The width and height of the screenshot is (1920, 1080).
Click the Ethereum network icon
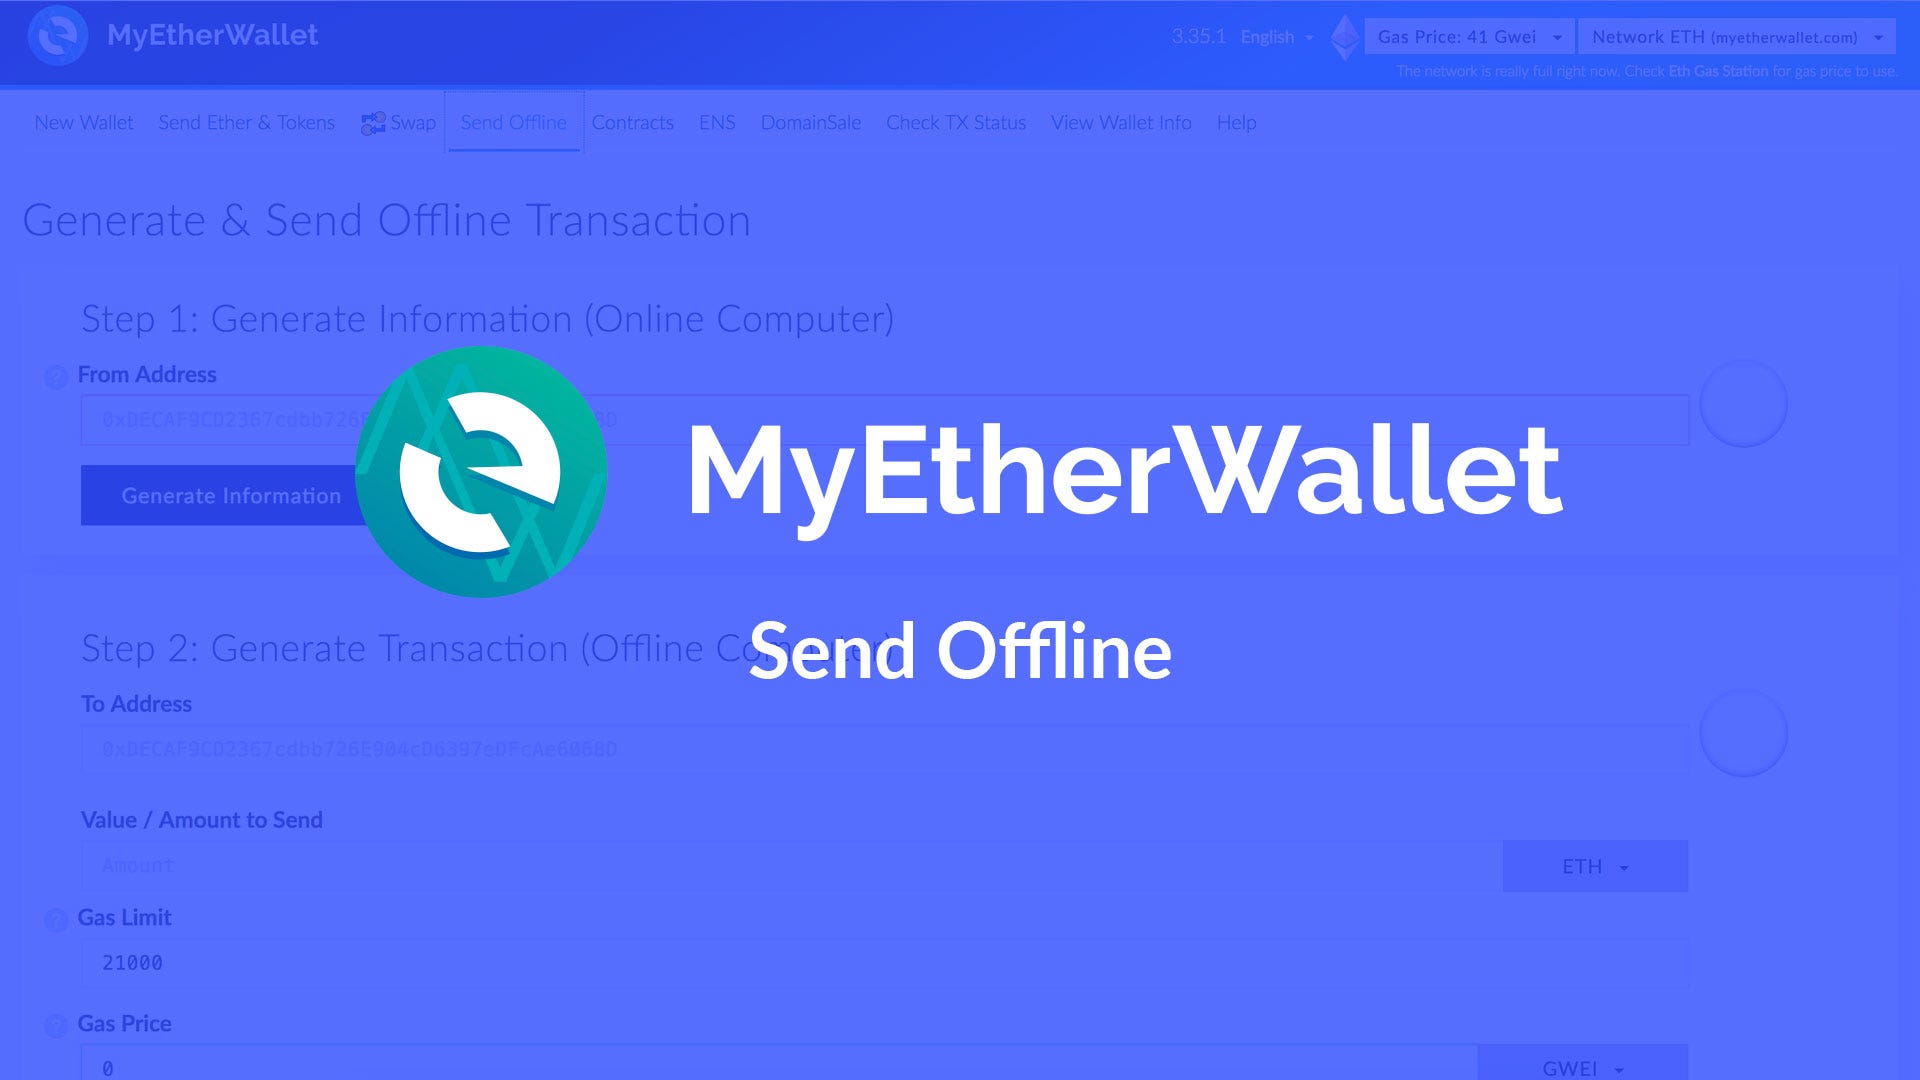point(1345,36)
